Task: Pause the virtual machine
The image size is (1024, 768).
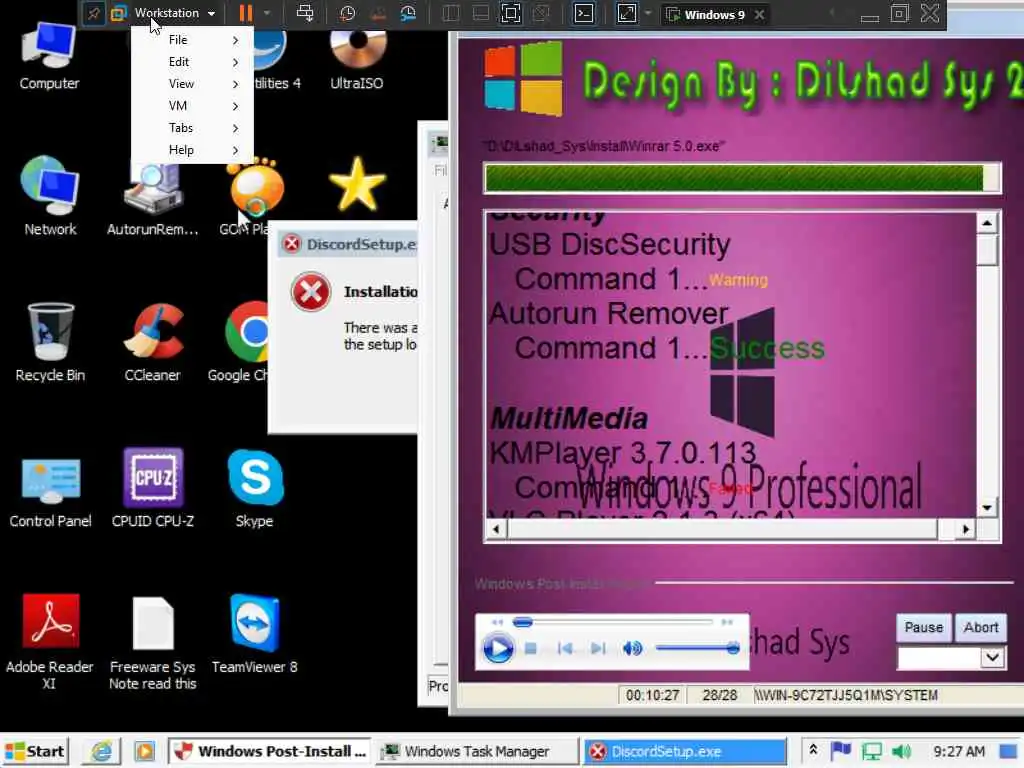Action: pos(246,13)
